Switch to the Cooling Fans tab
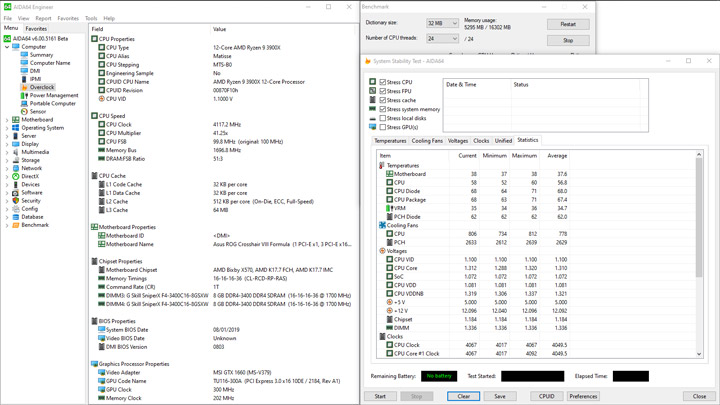The width and height of the screenshot is (720, 405). (427, 141)
